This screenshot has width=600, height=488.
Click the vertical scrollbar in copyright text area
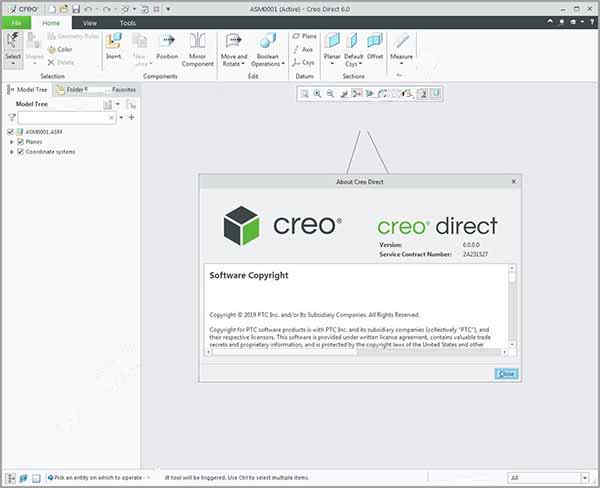pyautogui.click(x=512, y=306)
